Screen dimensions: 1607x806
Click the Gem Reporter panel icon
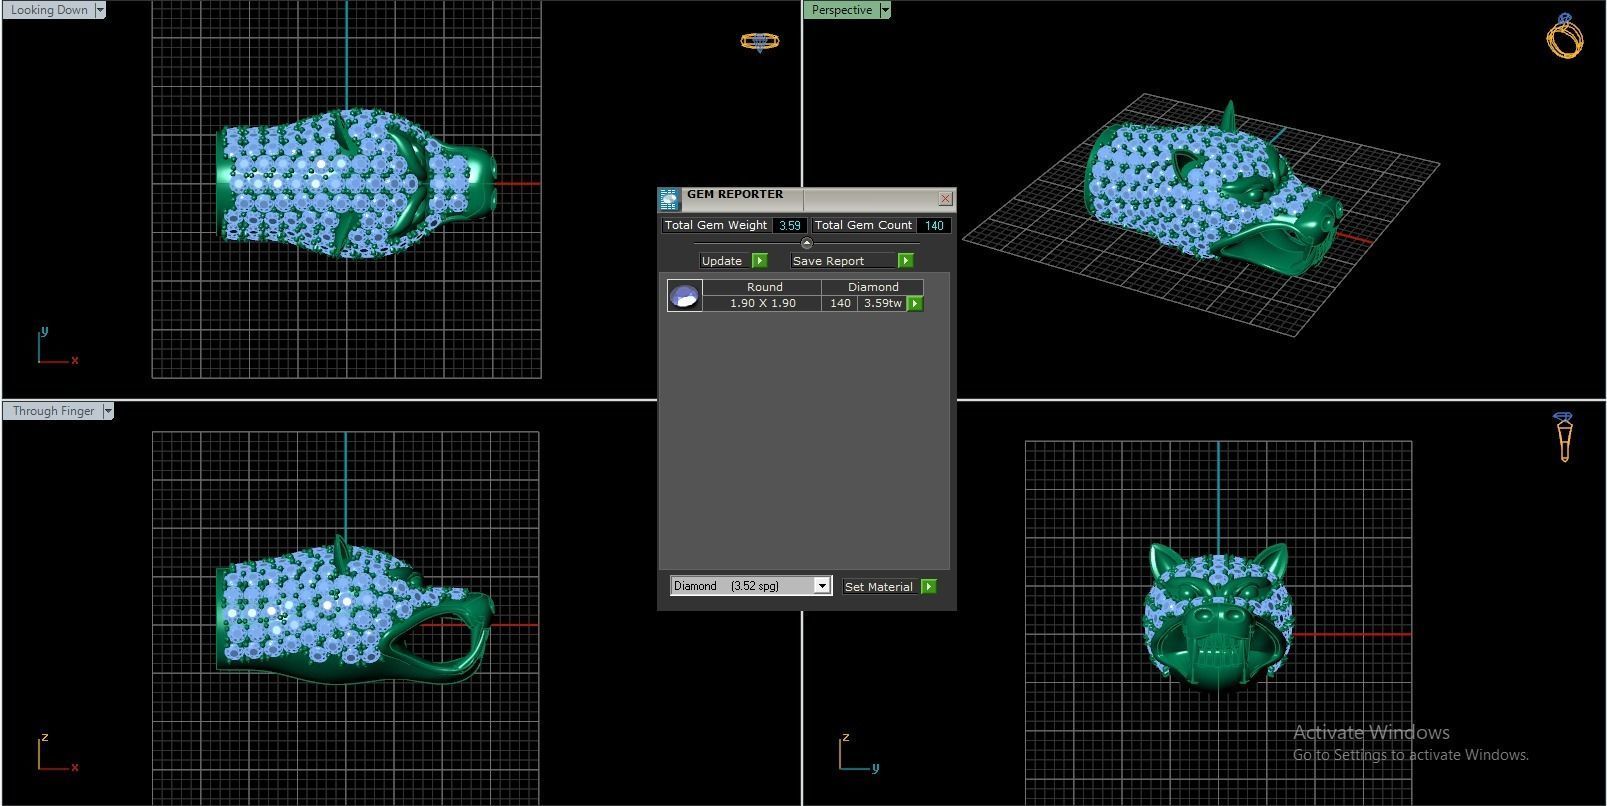tap(669, 199)
